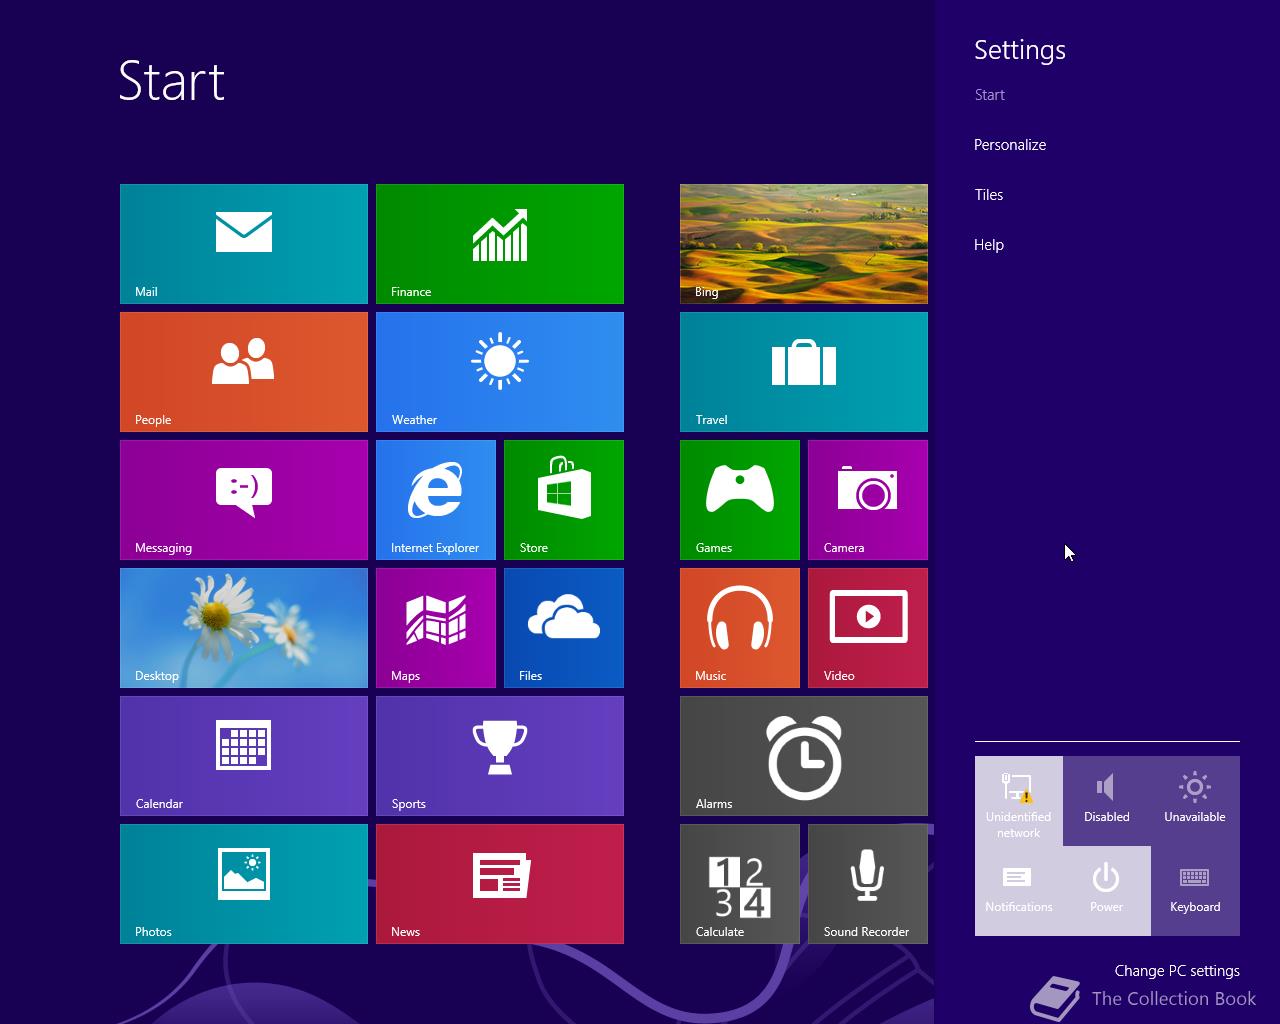Open the Power options button

click(1107, 891)
